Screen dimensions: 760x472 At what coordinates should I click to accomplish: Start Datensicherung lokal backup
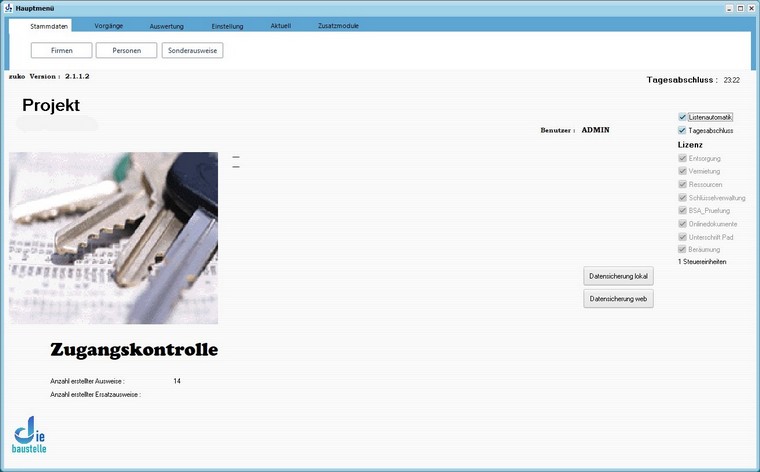pyautogui.click(x=618, y=276)
